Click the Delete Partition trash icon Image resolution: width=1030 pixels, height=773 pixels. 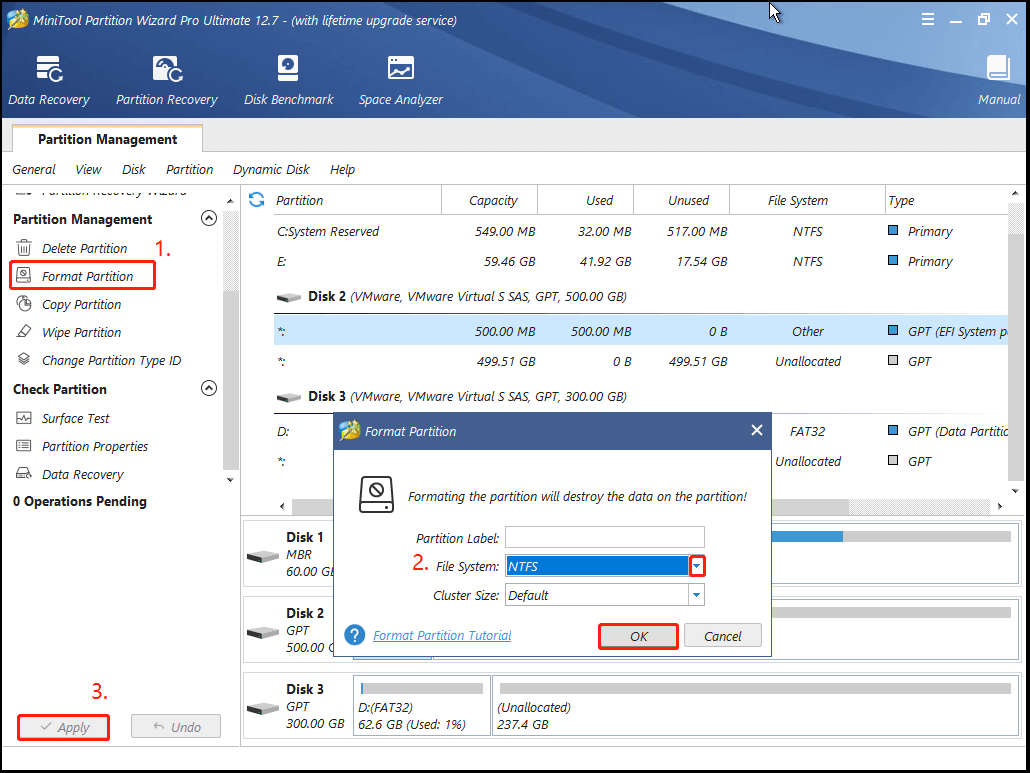point(24,248)
